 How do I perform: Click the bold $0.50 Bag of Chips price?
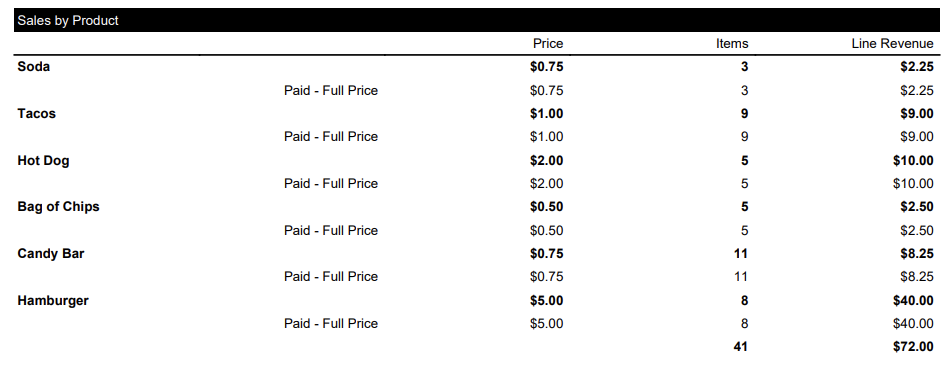(547, 207)
